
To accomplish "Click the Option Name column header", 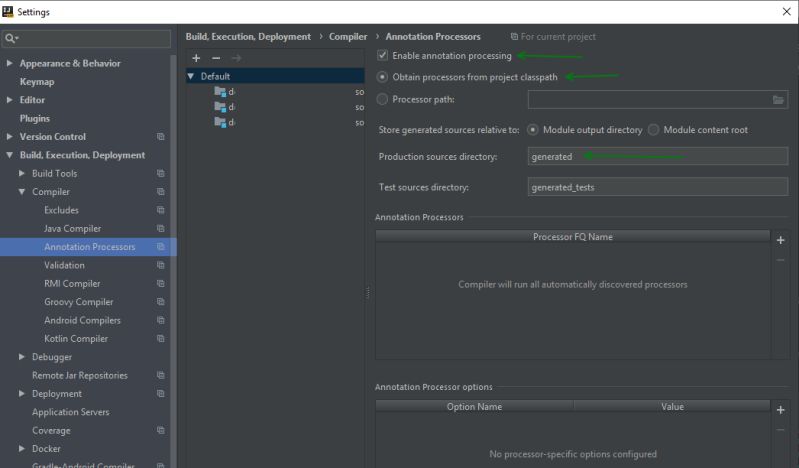I will pos(474,406).
